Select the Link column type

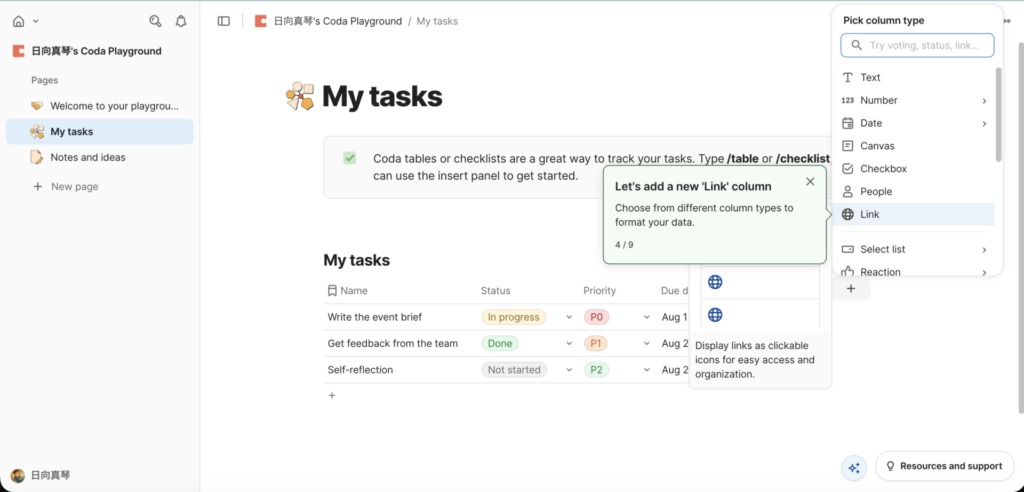pyautogui.click(x=870, y=214)
